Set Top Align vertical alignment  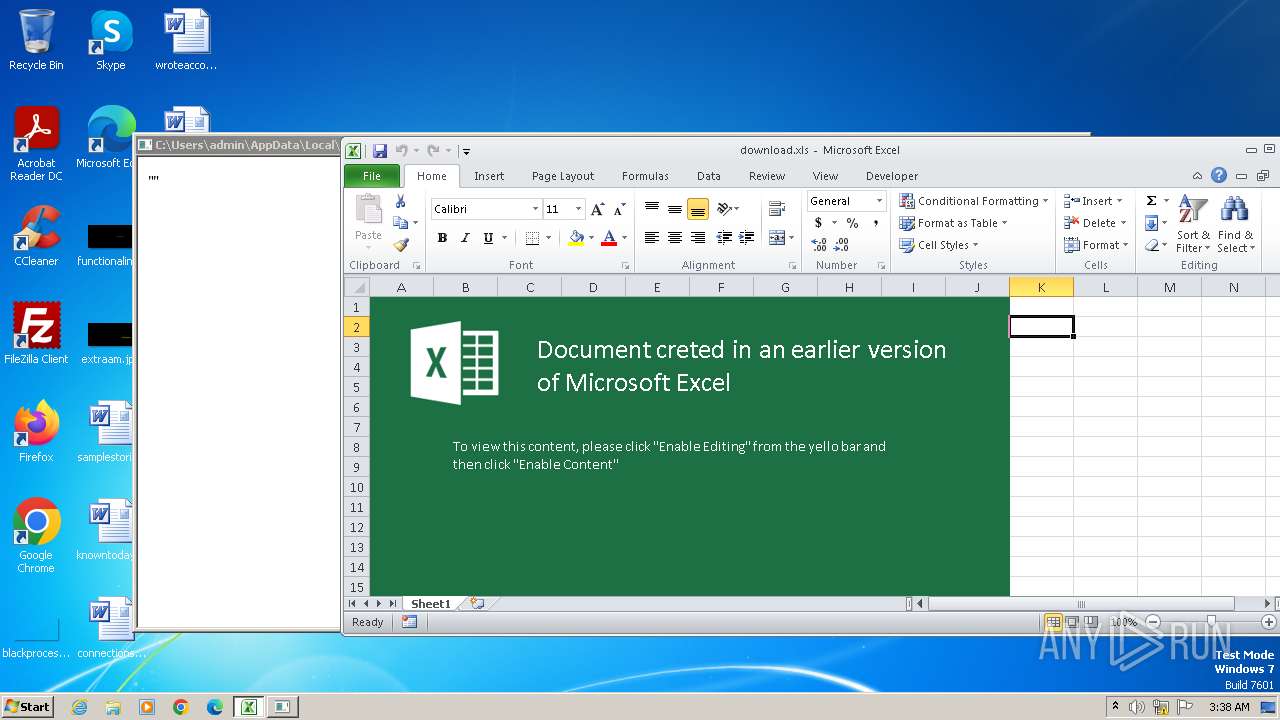coord(652,209)
